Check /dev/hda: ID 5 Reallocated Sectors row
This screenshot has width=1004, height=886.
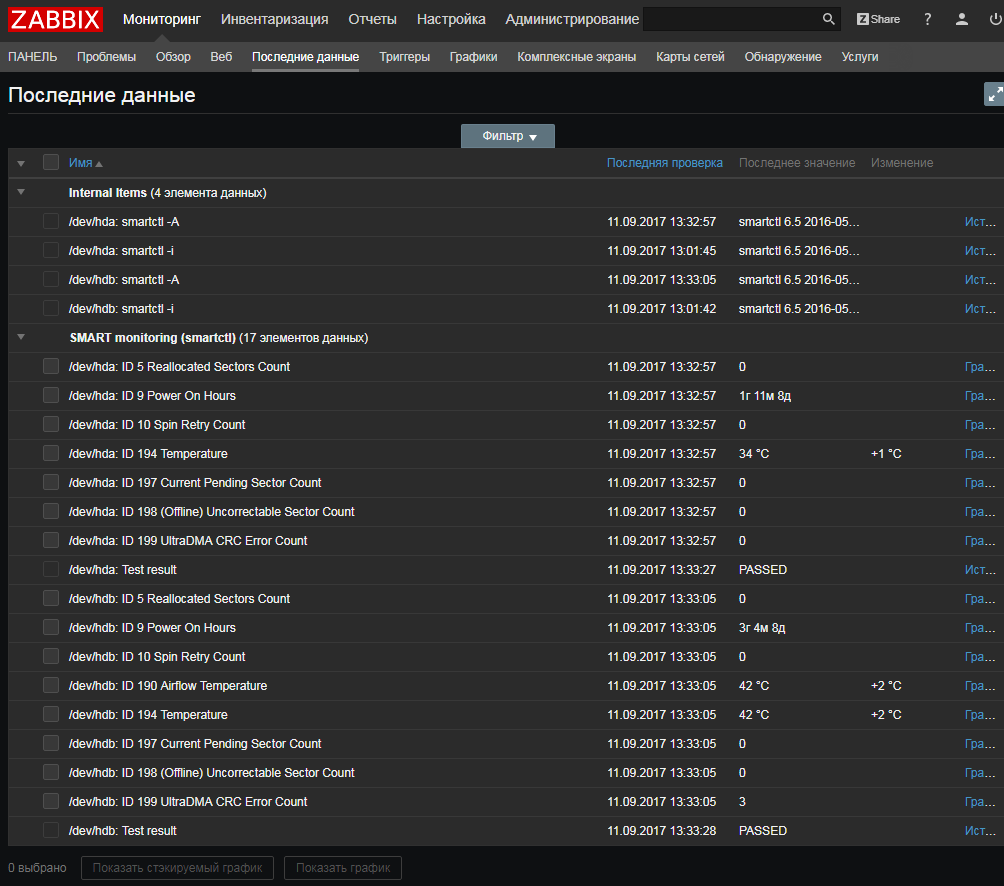(51, 366)
